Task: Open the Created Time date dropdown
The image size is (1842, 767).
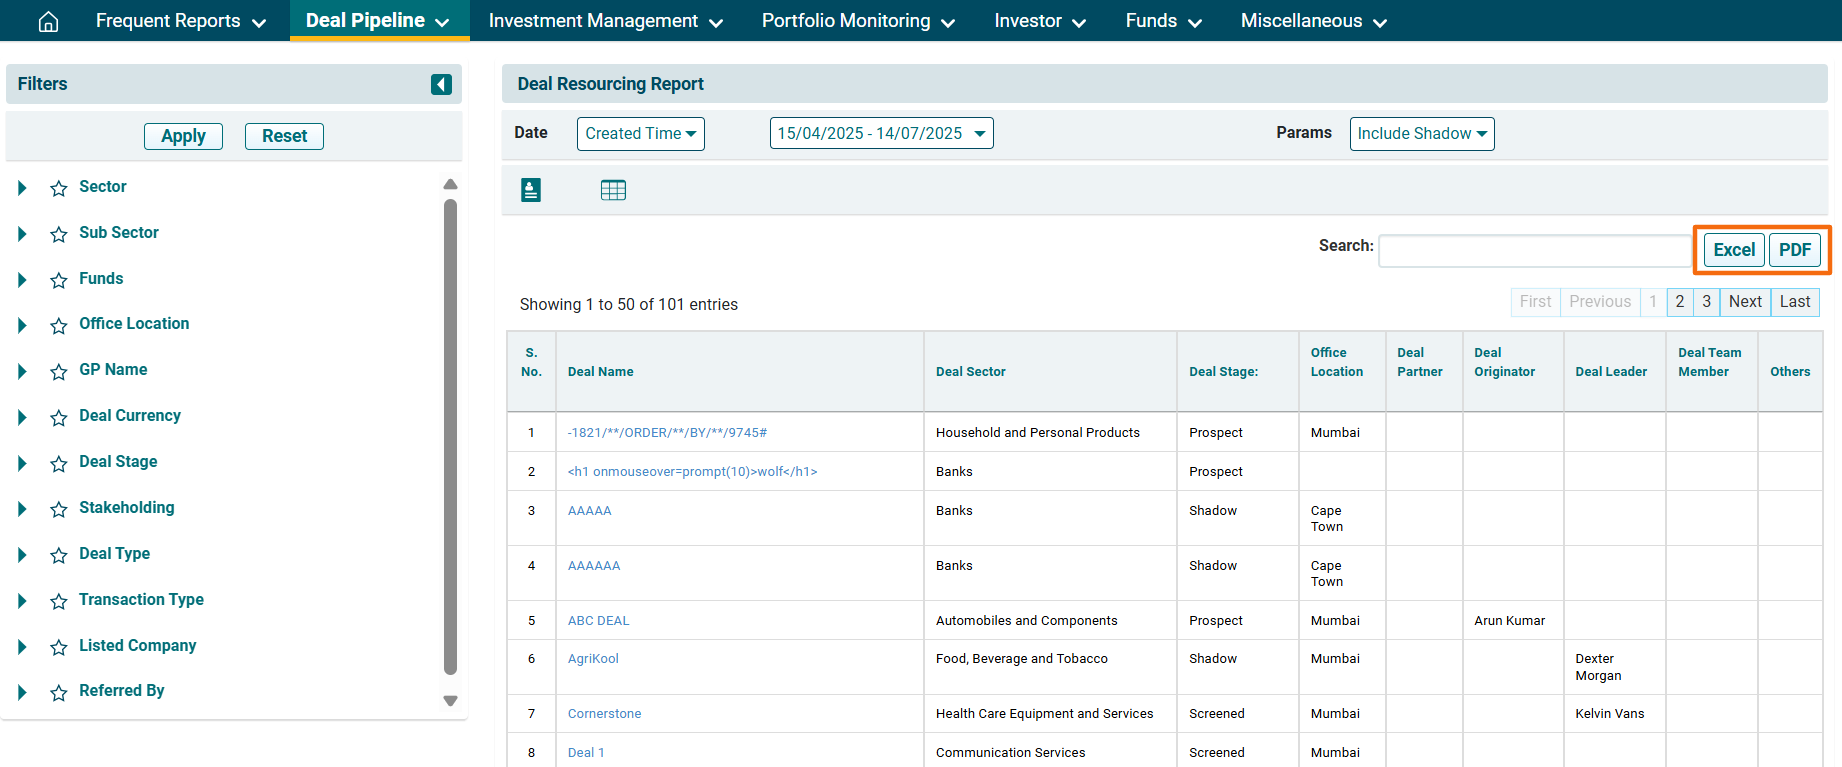Action: tap(640, 134)
